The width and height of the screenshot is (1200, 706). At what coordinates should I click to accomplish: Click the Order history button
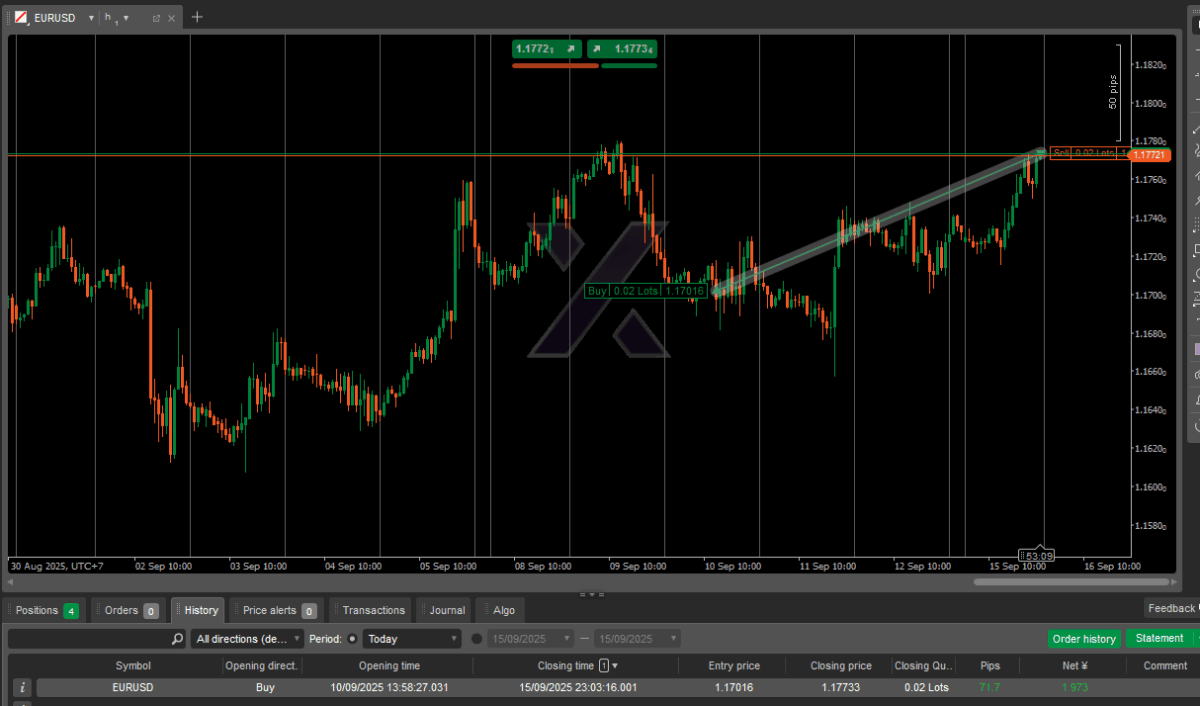point(1084,638)
